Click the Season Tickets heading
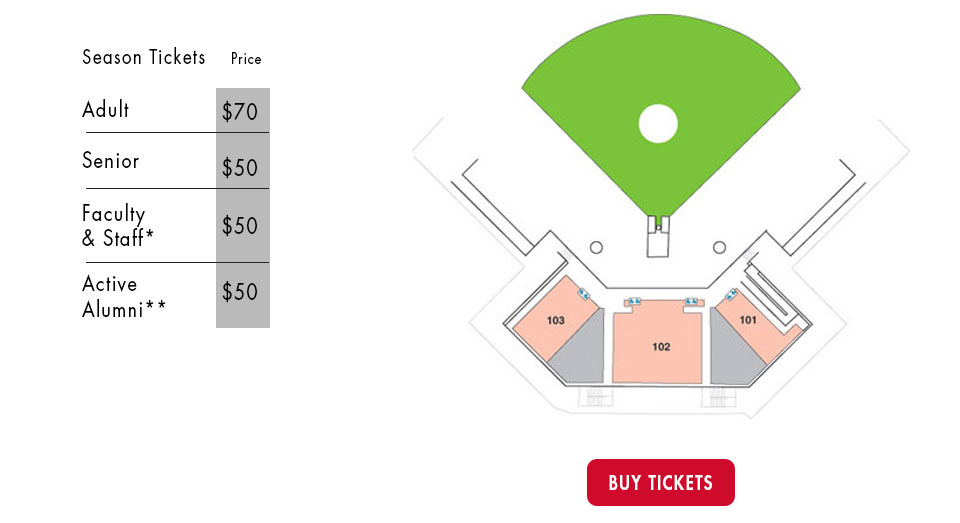 point(144,58)
